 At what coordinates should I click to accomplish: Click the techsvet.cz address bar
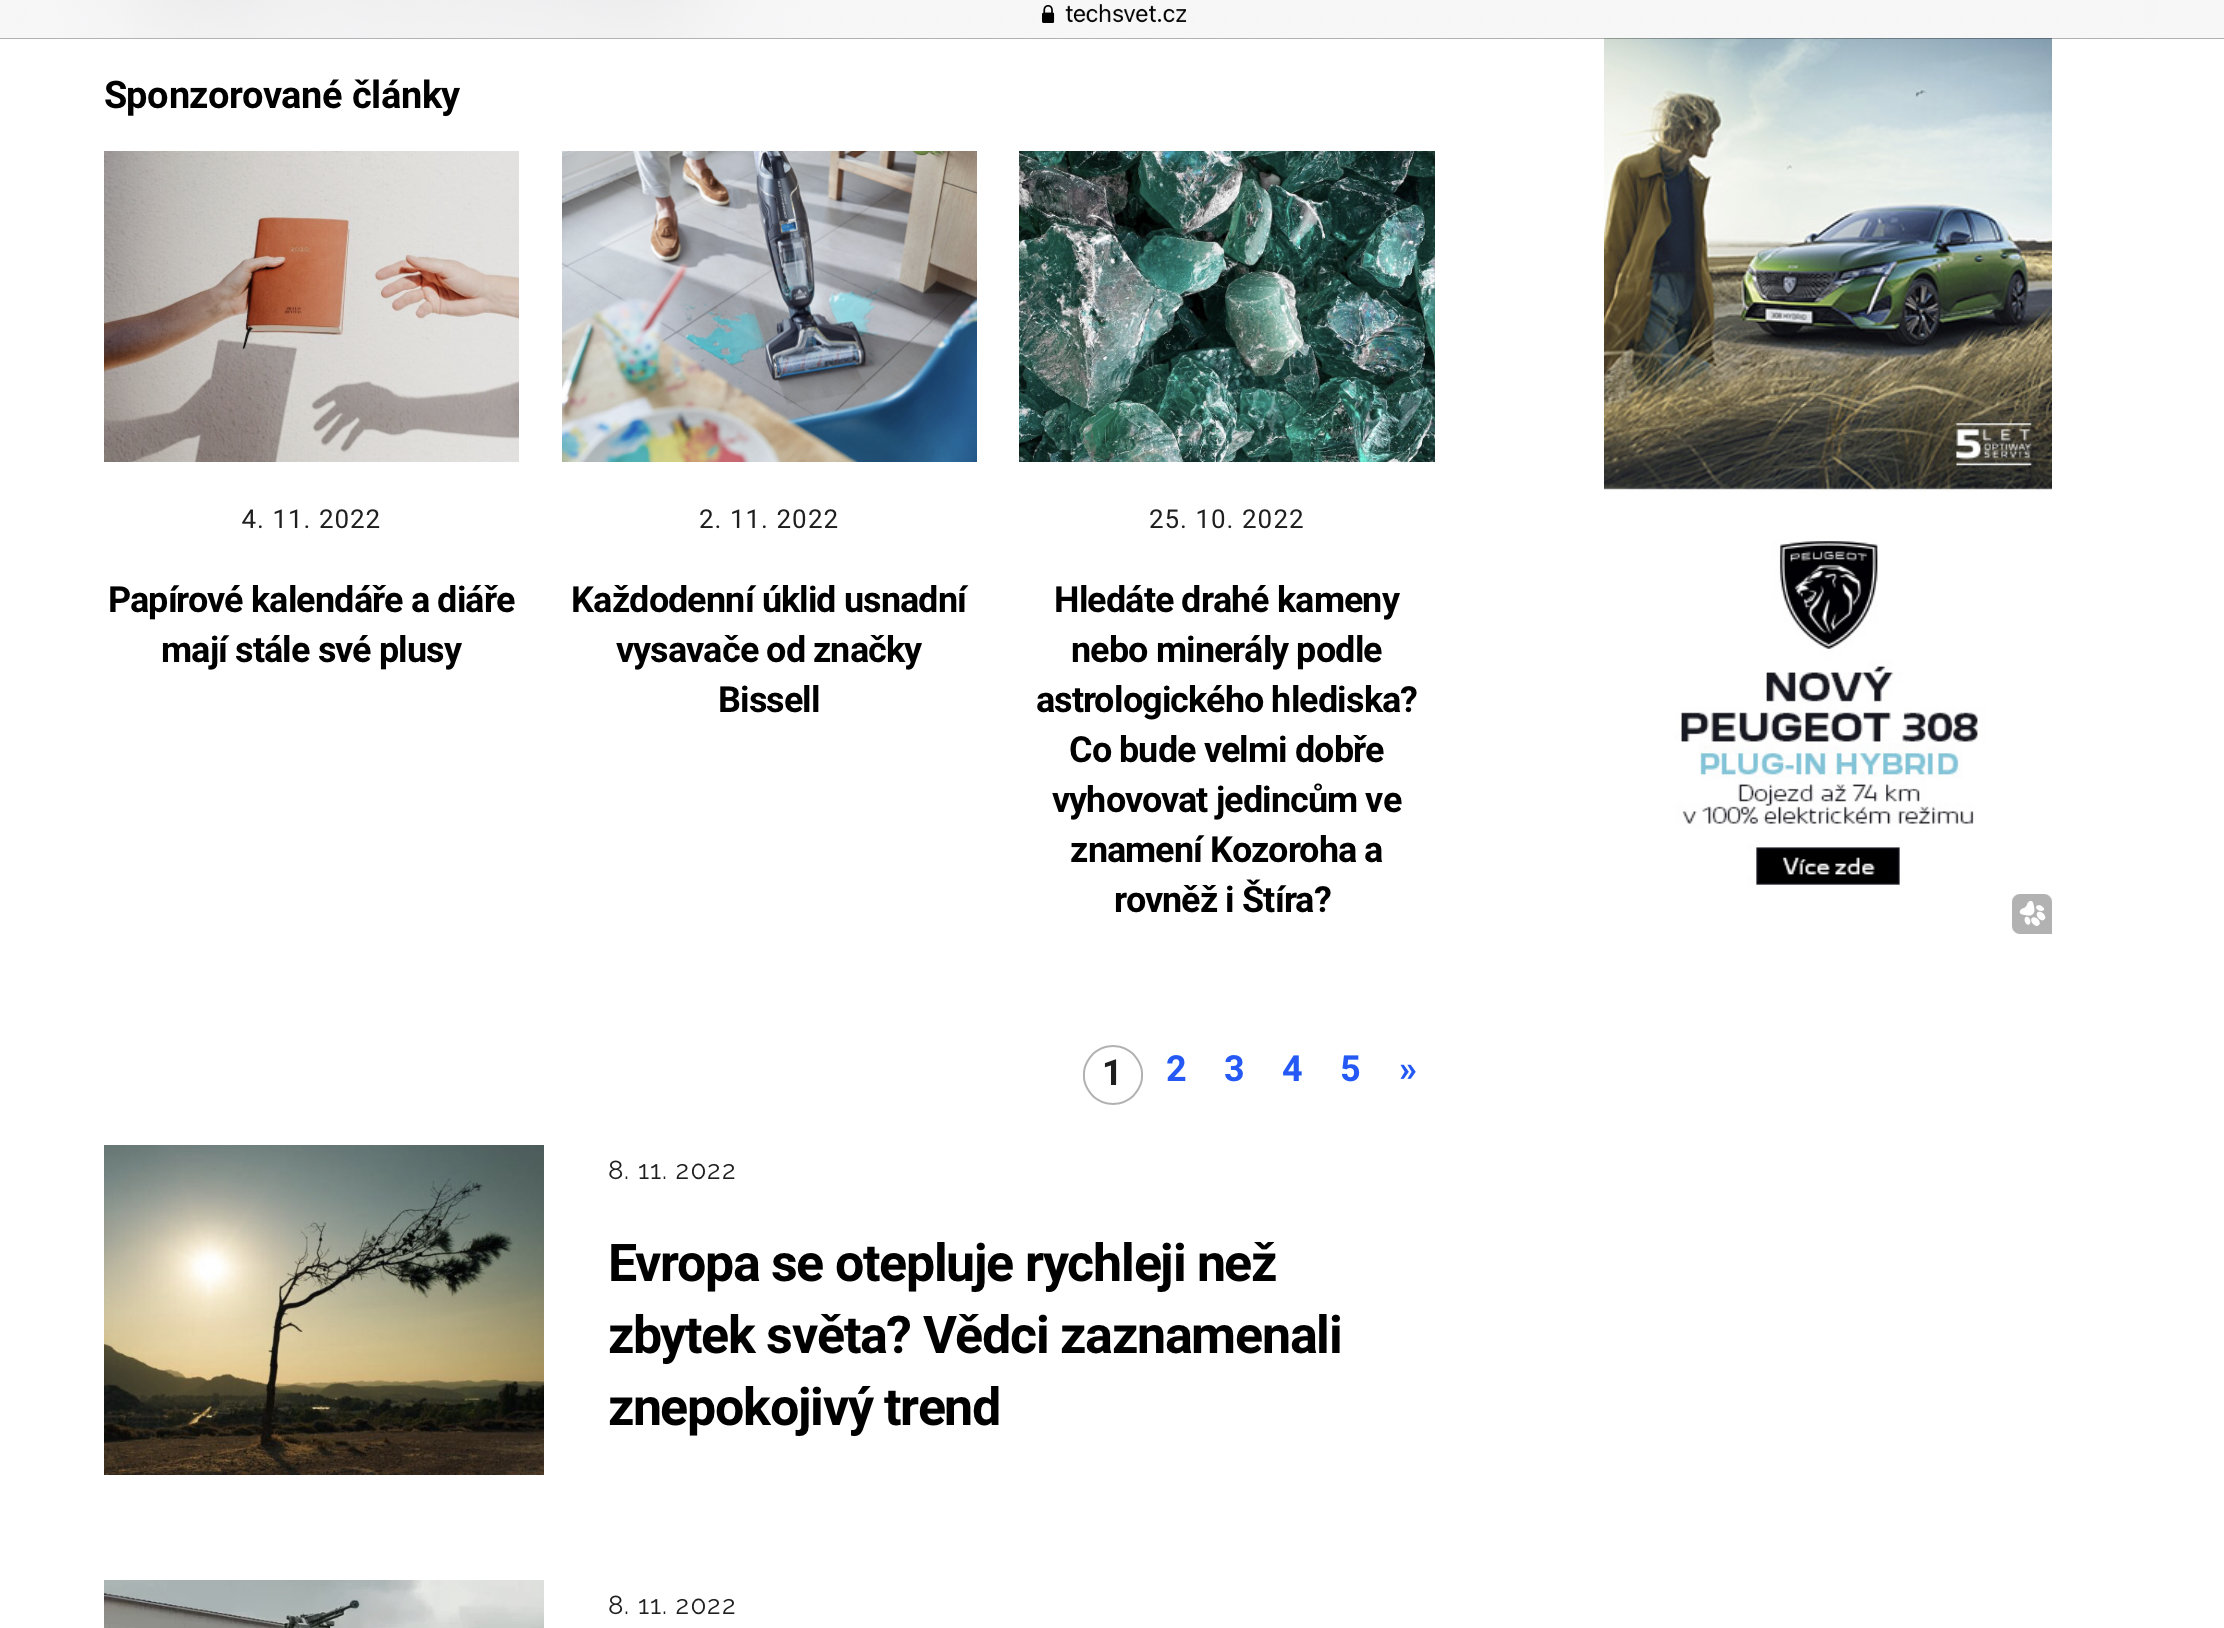[x=1112, y=14]
